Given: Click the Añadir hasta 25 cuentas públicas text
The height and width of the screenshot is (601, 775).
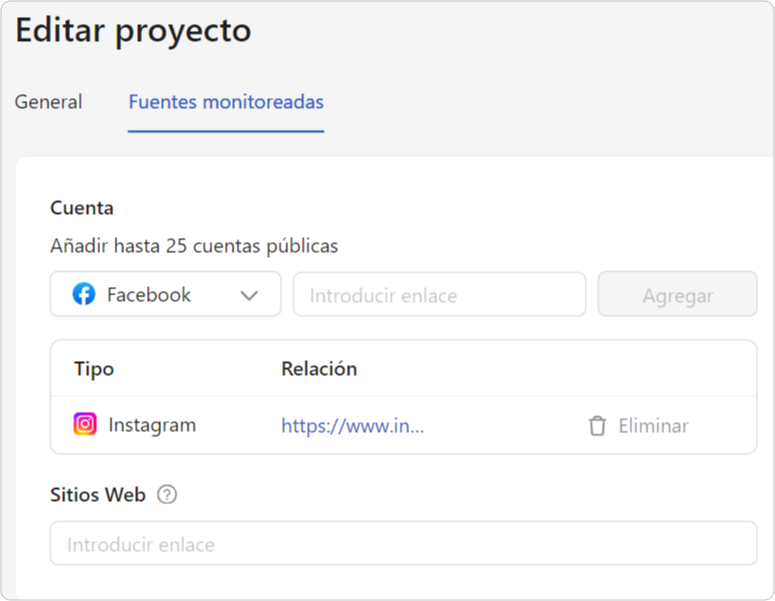Looking at the screenshot, I should pyautogui.click(x=194, y=246).
